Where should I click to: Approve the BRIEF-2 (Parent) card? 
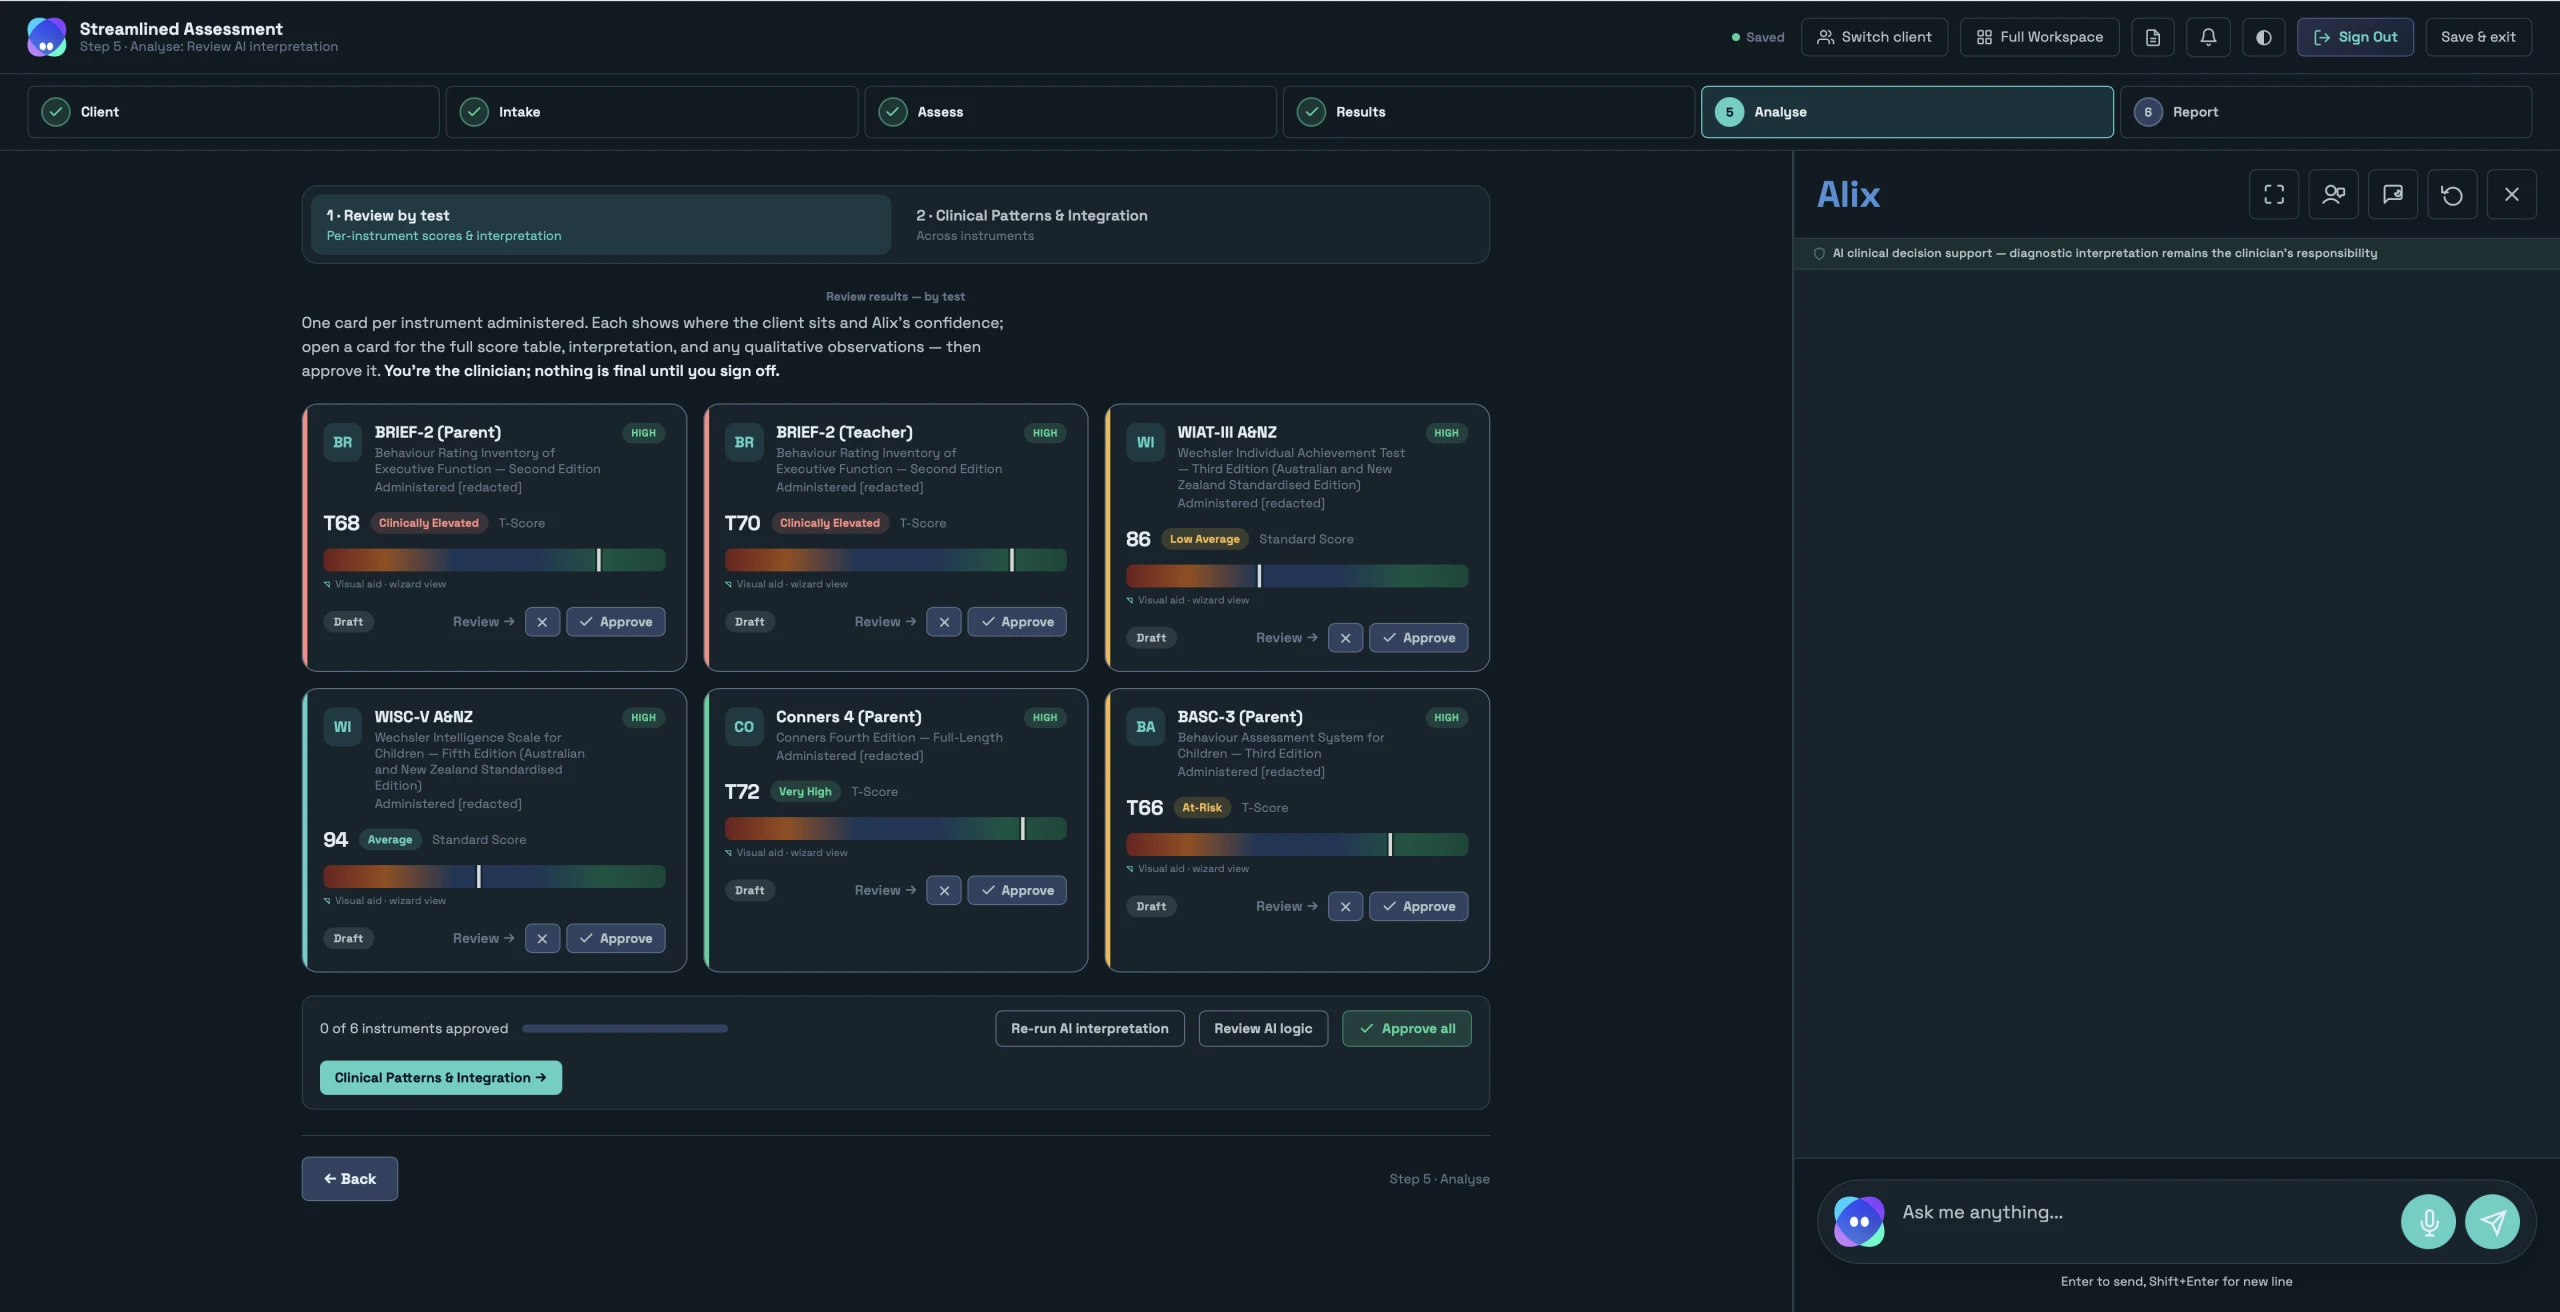pos(616,622)
